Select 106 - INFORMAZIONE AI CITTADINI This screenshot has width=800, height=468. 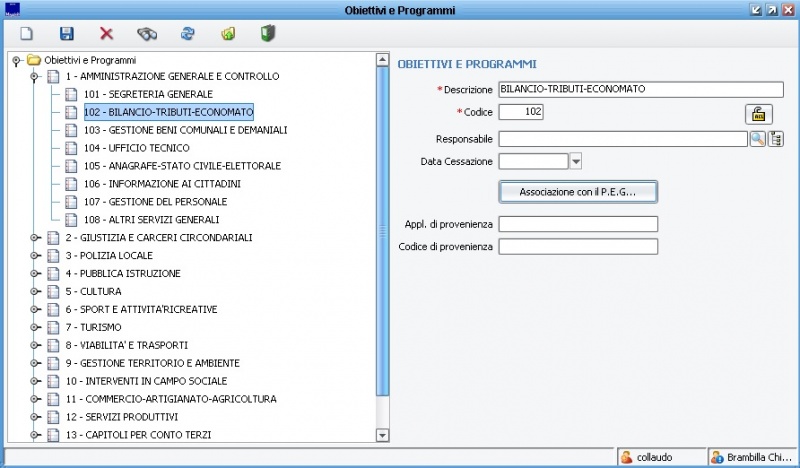coord(162,184)
